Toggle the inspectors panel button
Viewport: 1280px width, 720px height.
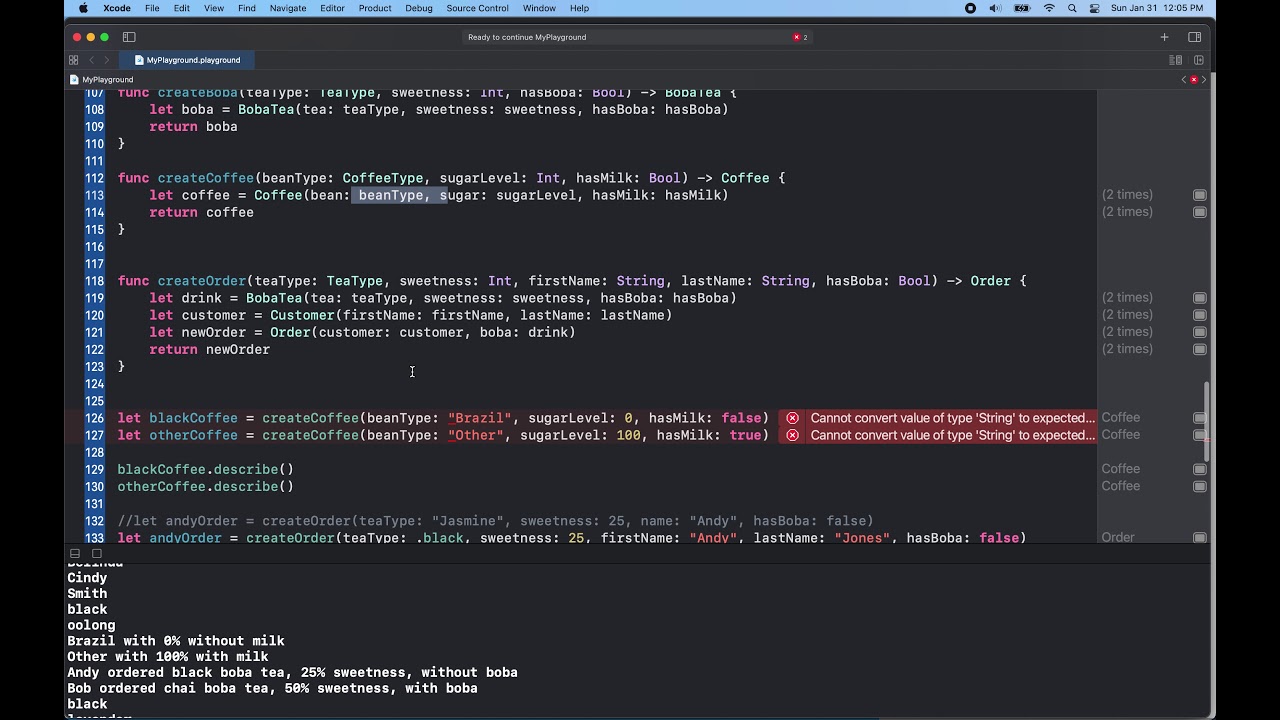[1194, 37]
